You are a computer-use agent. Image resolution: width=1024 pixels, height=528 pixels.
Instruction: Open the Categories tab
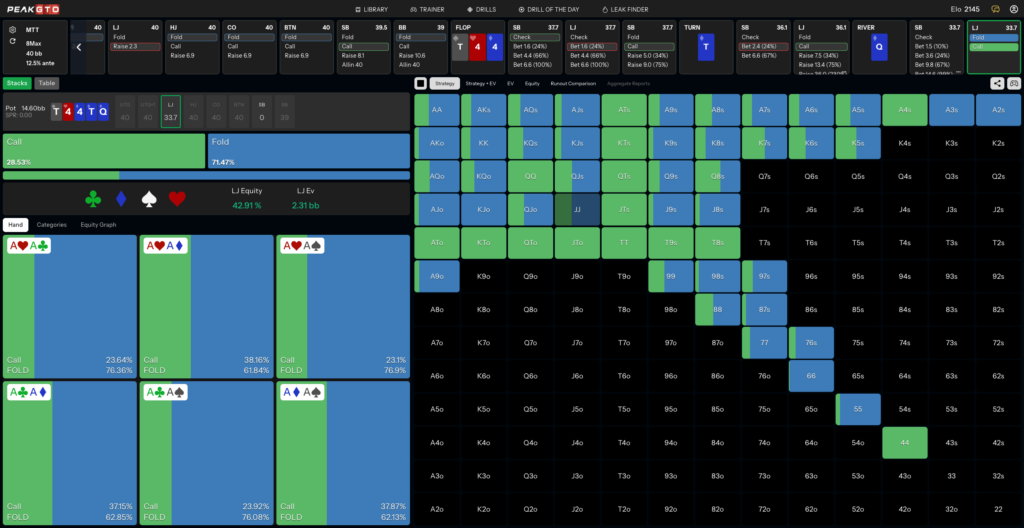click(x=52, y=224)
